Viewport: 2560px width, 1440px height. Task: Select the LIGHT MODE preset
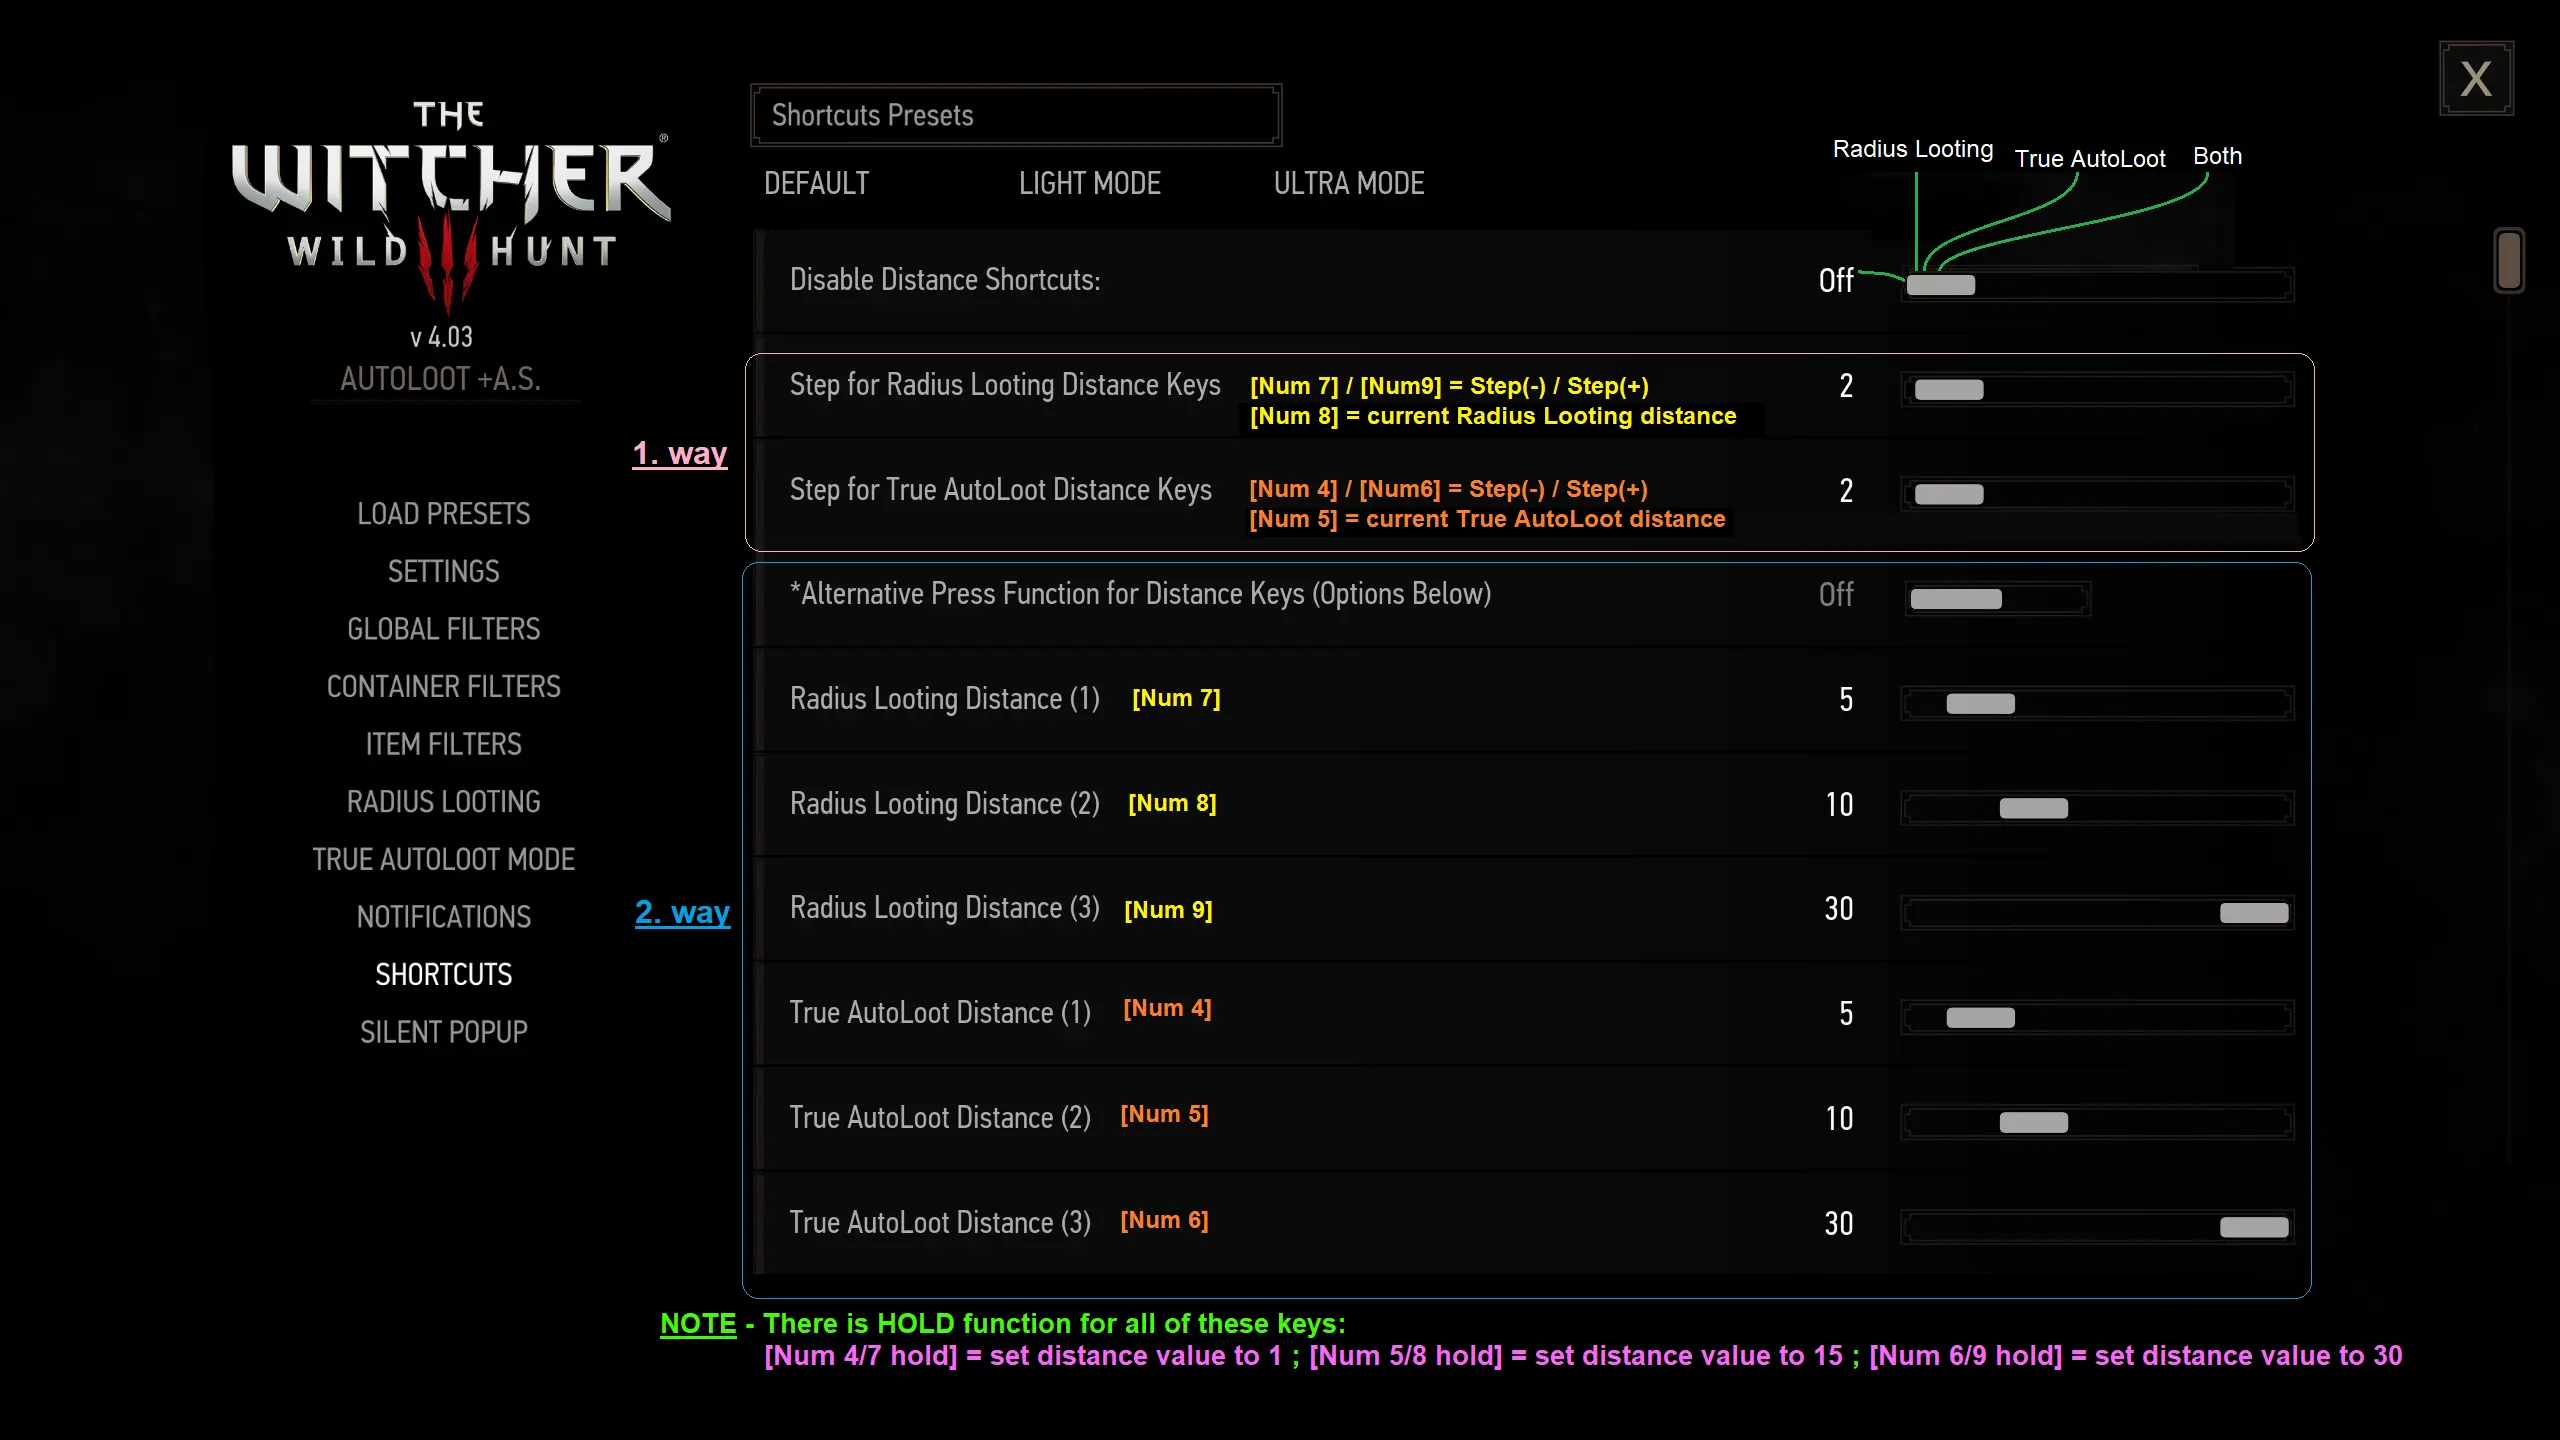(x=1089, y=184)
